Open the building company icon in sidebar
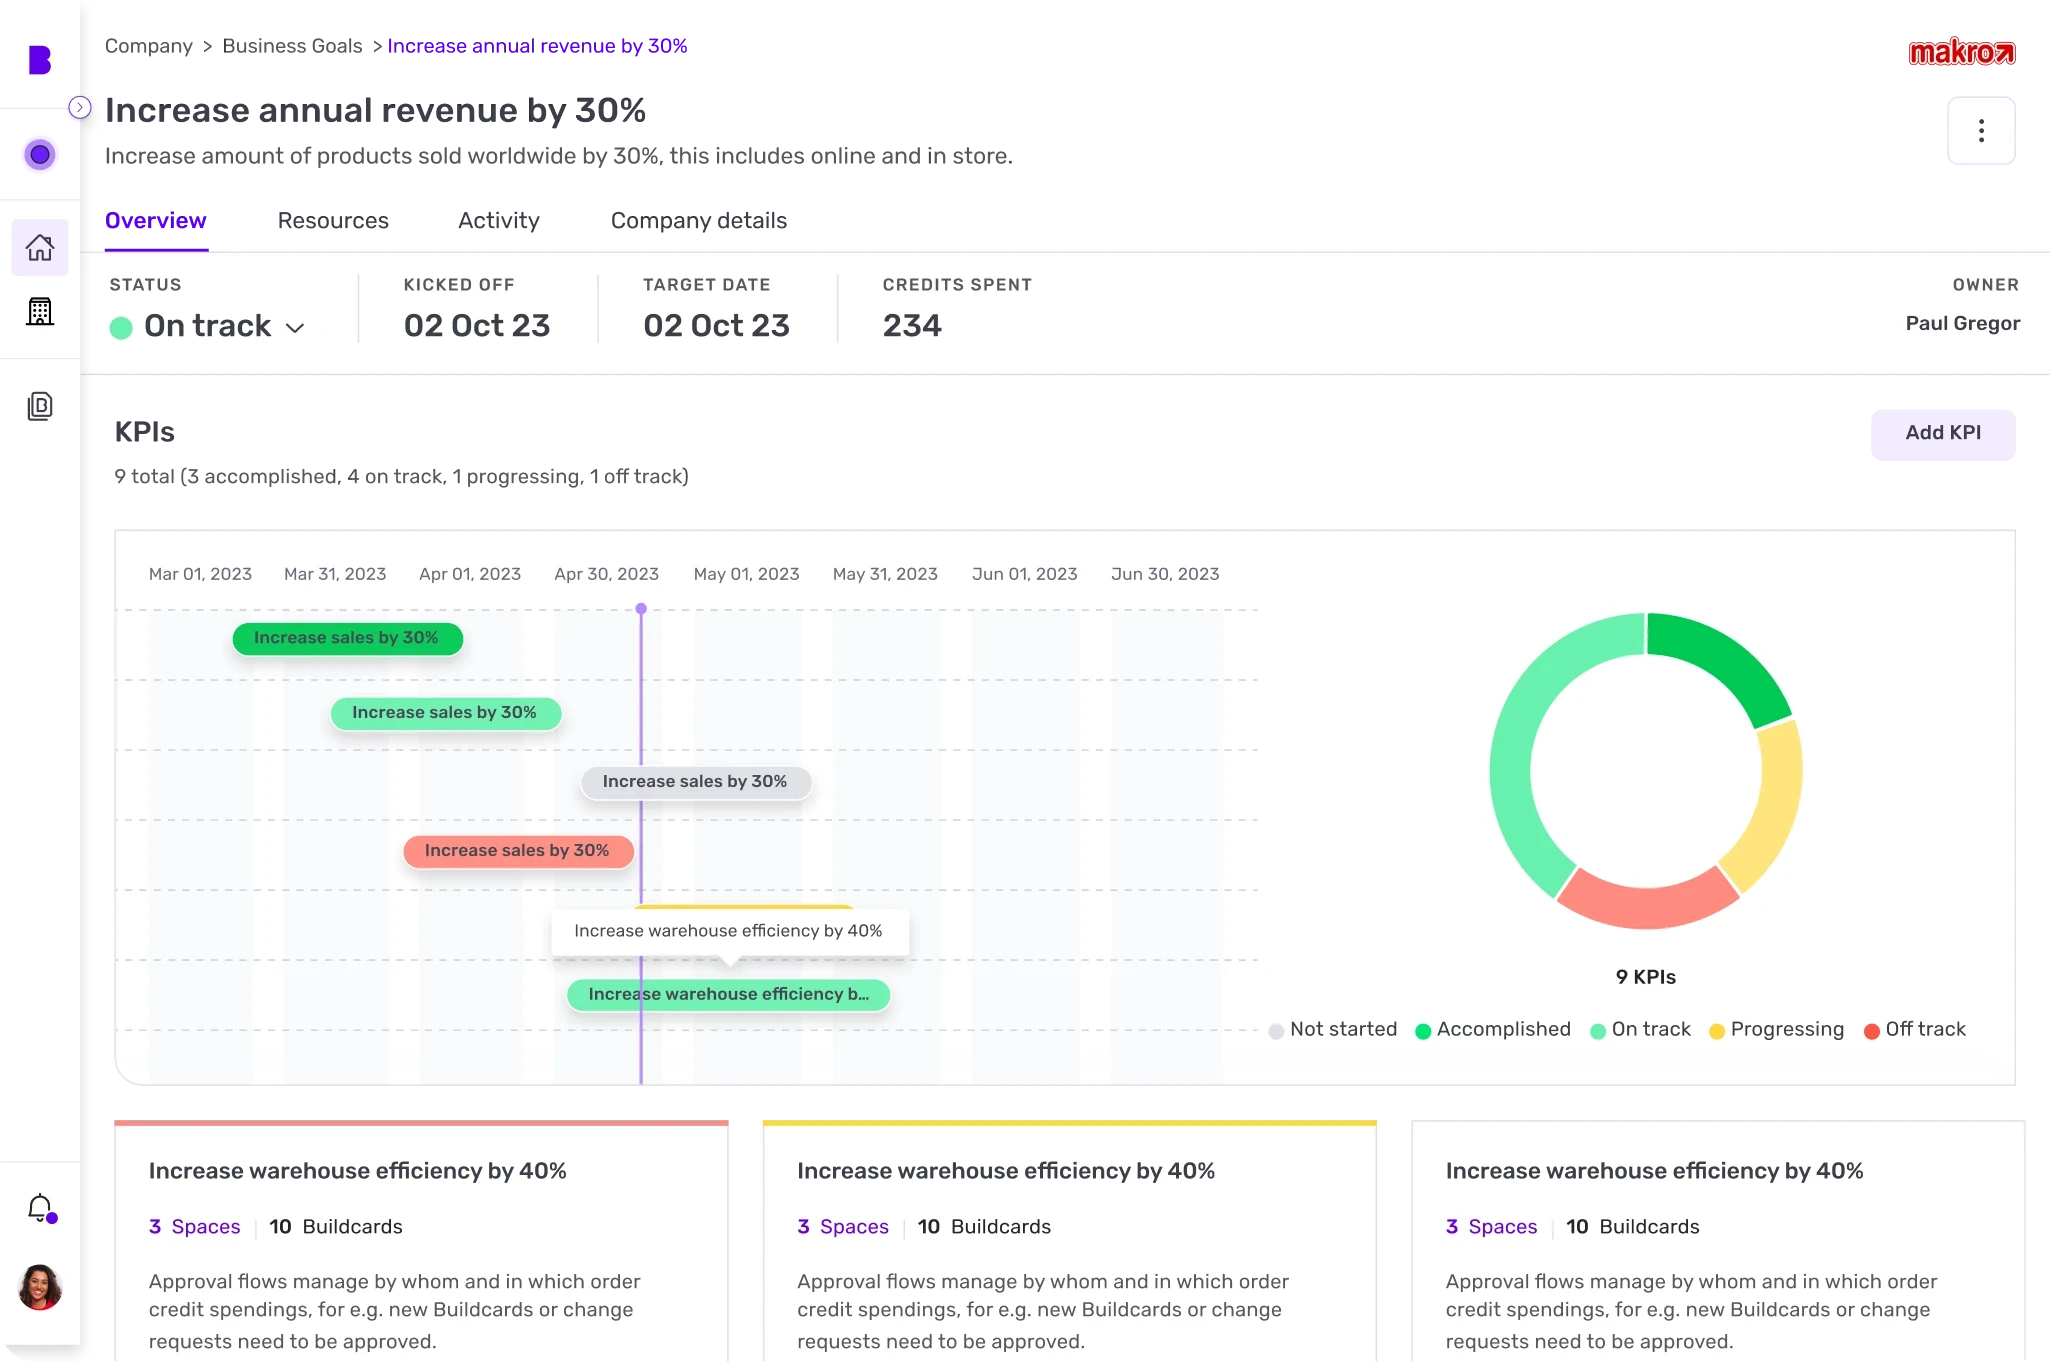The image size is (2050, 1362). pyautogui.click(x=40, y=312)
